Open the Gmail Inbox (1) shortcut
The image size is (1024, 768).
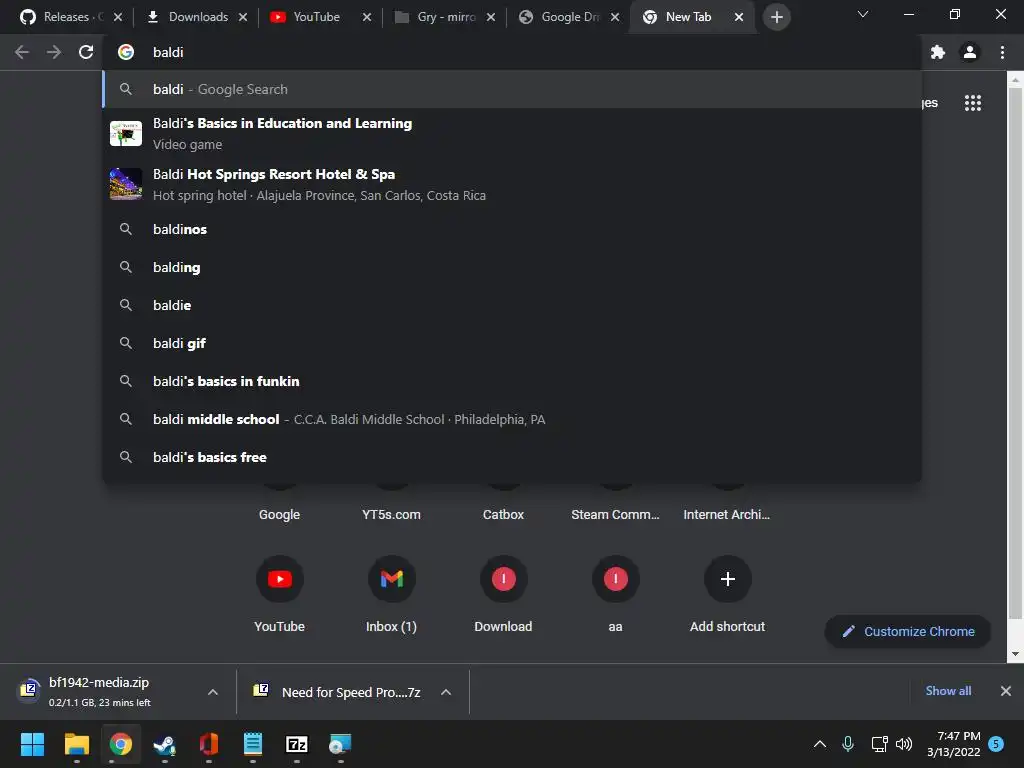(x=391, y=594)
